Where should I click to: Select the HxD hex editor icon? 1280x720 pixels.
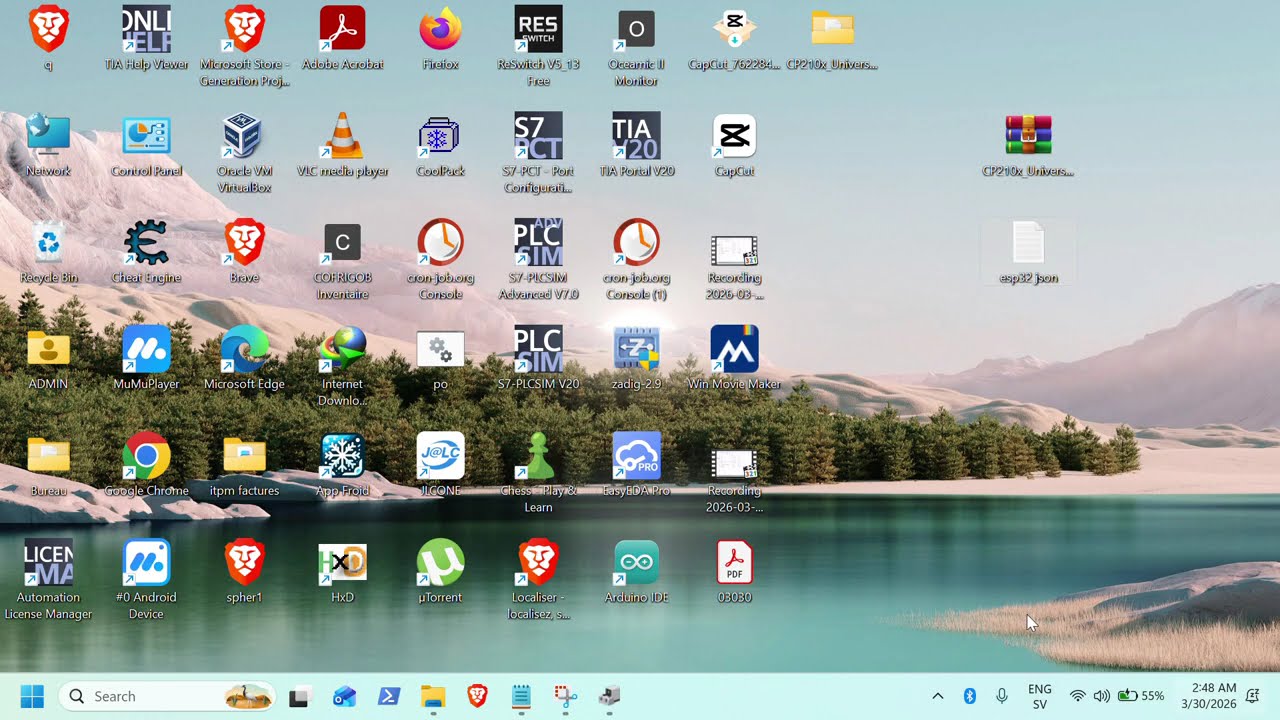coord(342,572)
